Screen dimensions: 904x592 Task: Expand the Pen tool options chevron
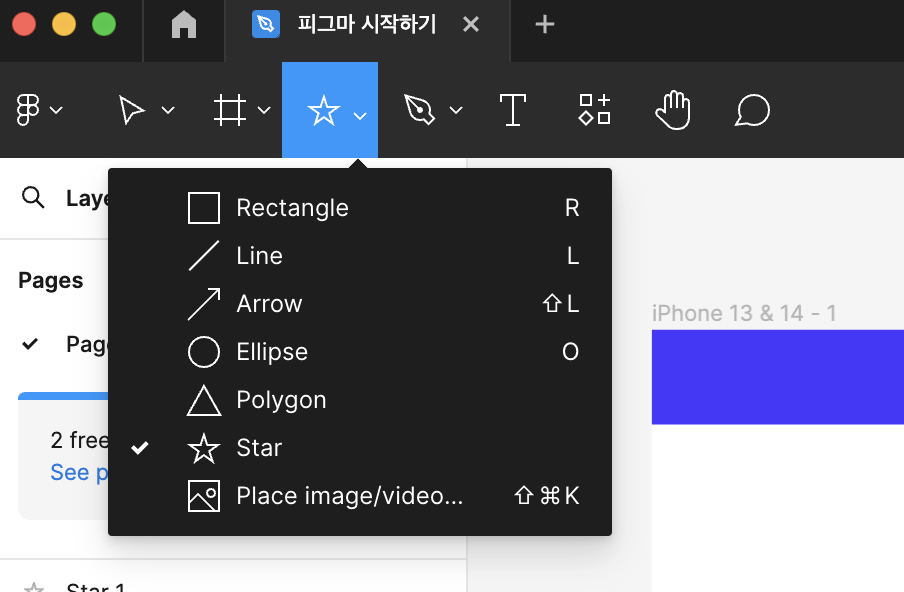tap(456, 110)
